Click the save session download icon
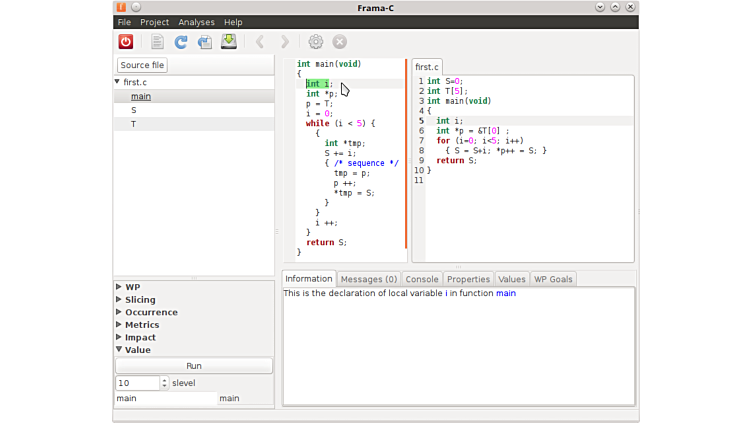This screenshot has height=423, width=752. [x=229, y=42]
